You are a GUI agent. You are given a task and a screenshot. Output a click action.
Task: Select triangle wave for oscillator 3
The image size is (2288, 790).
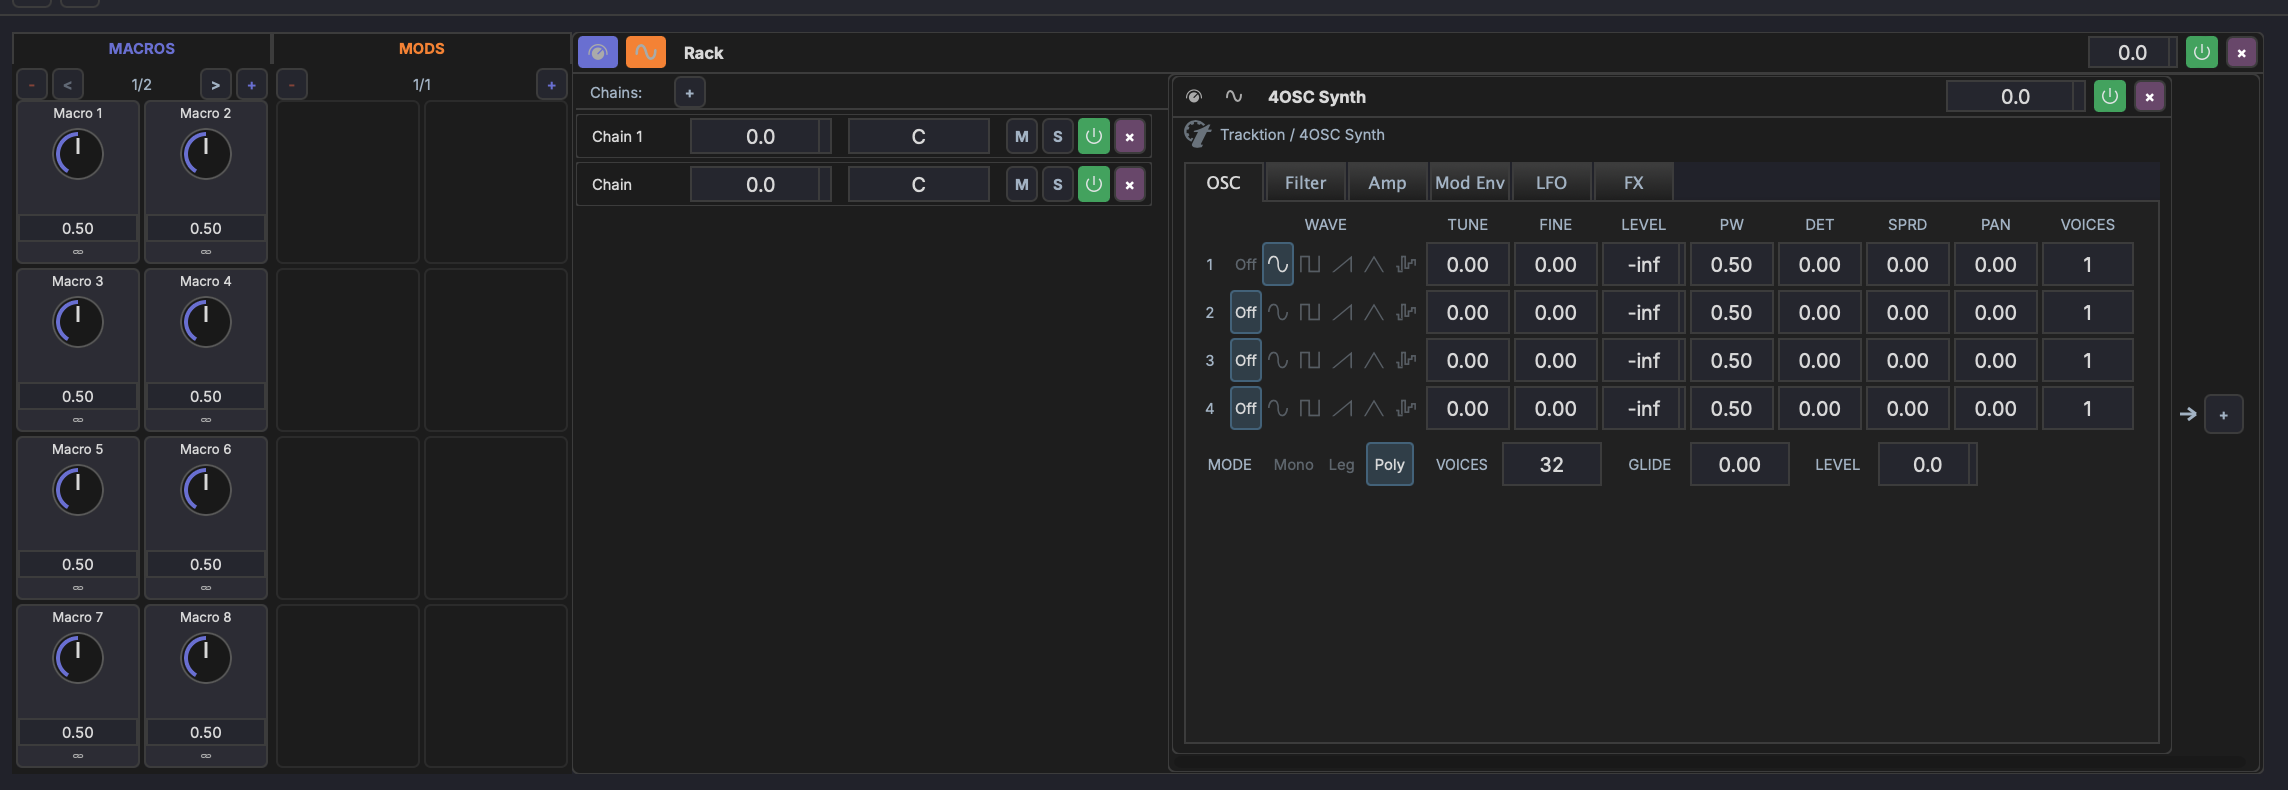[1374, 361]
